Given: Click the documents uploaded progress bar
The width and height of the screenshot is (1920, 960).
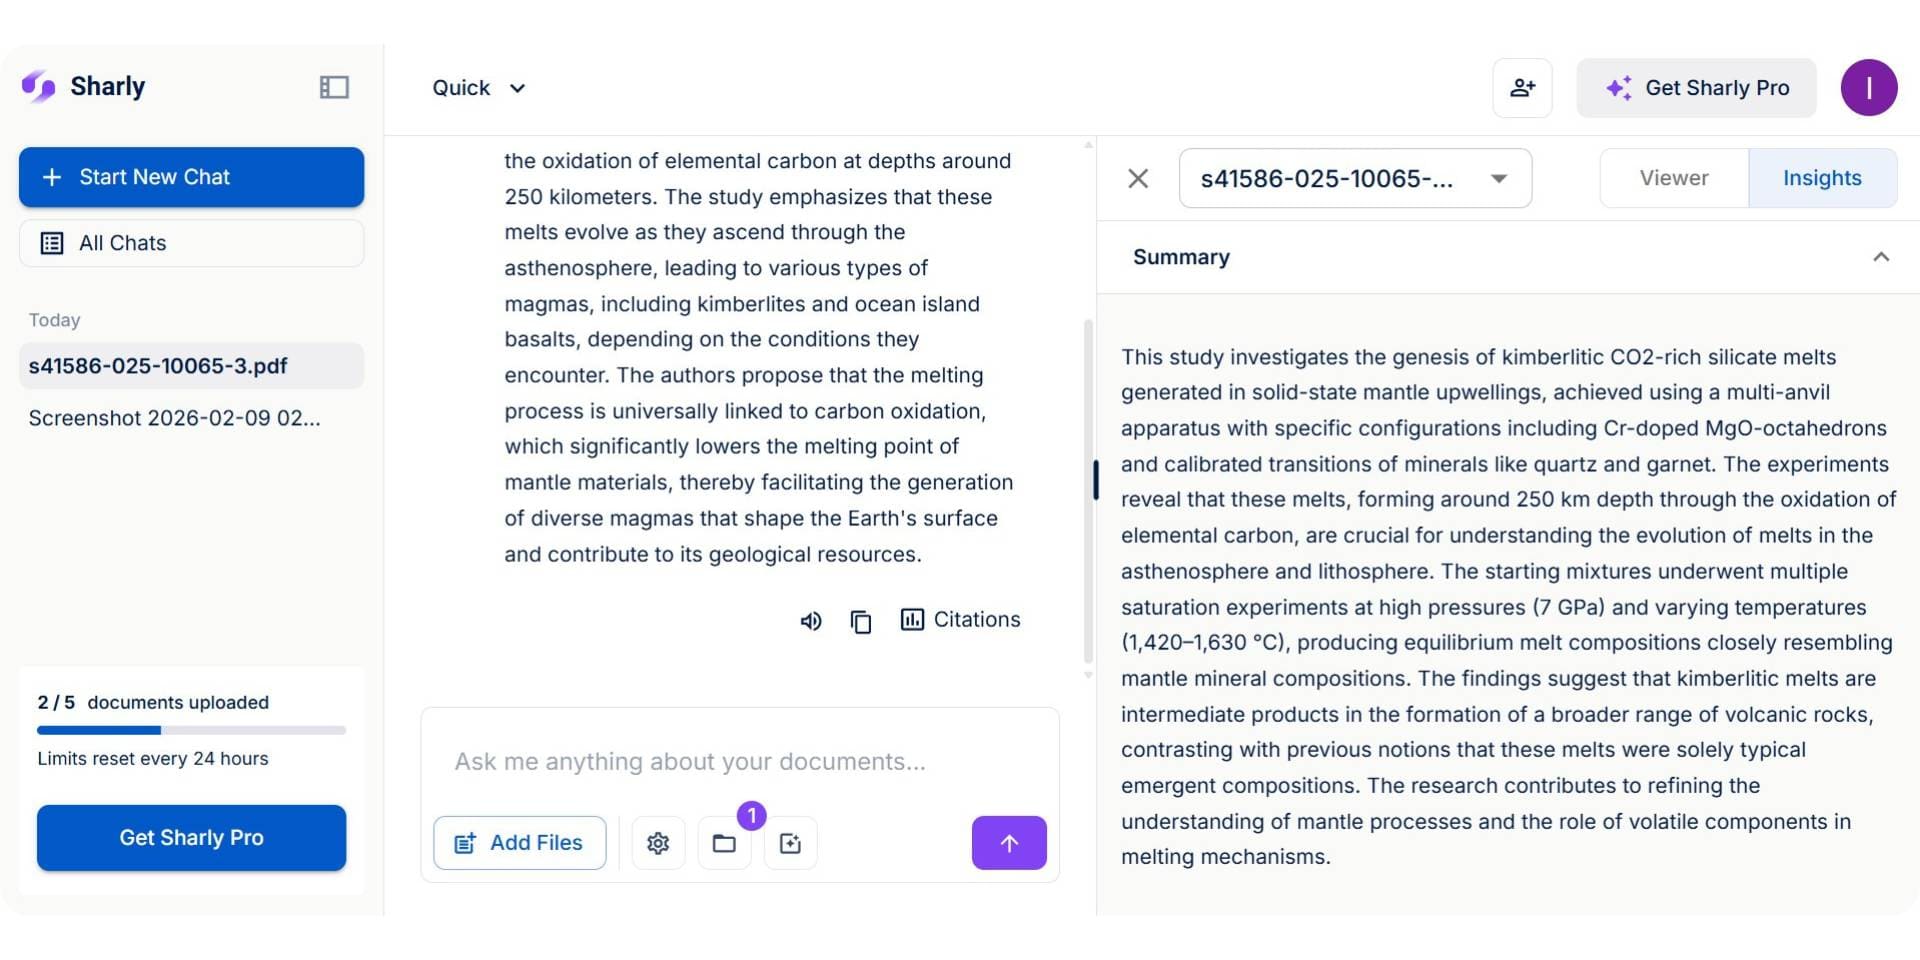Looking at the screenshot, I should point(191,730).
